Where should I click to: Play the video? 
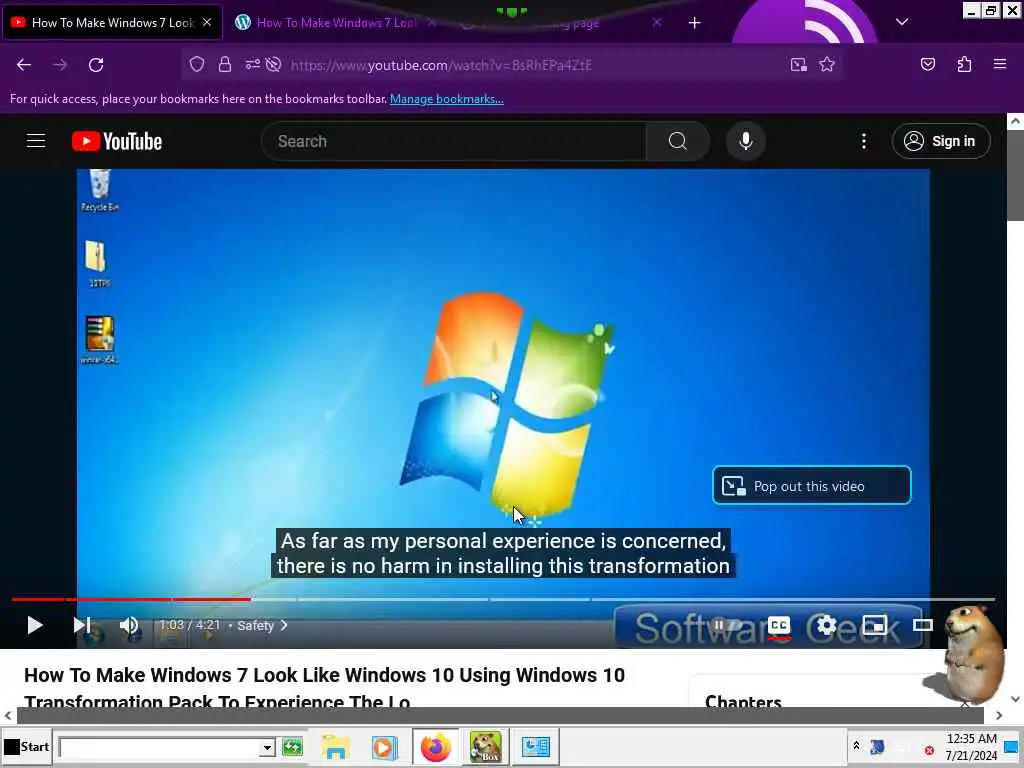coord(35,625)
